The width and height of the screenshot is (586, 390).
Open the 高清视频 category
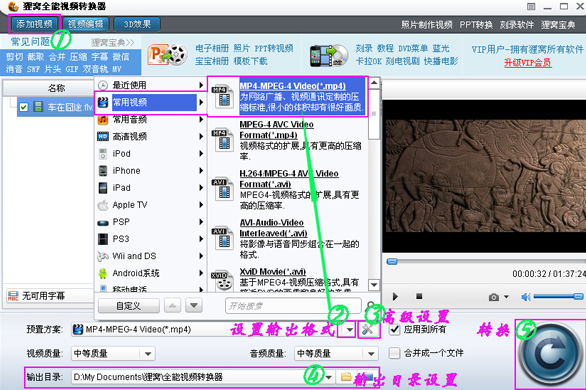(x=151, y=136)
